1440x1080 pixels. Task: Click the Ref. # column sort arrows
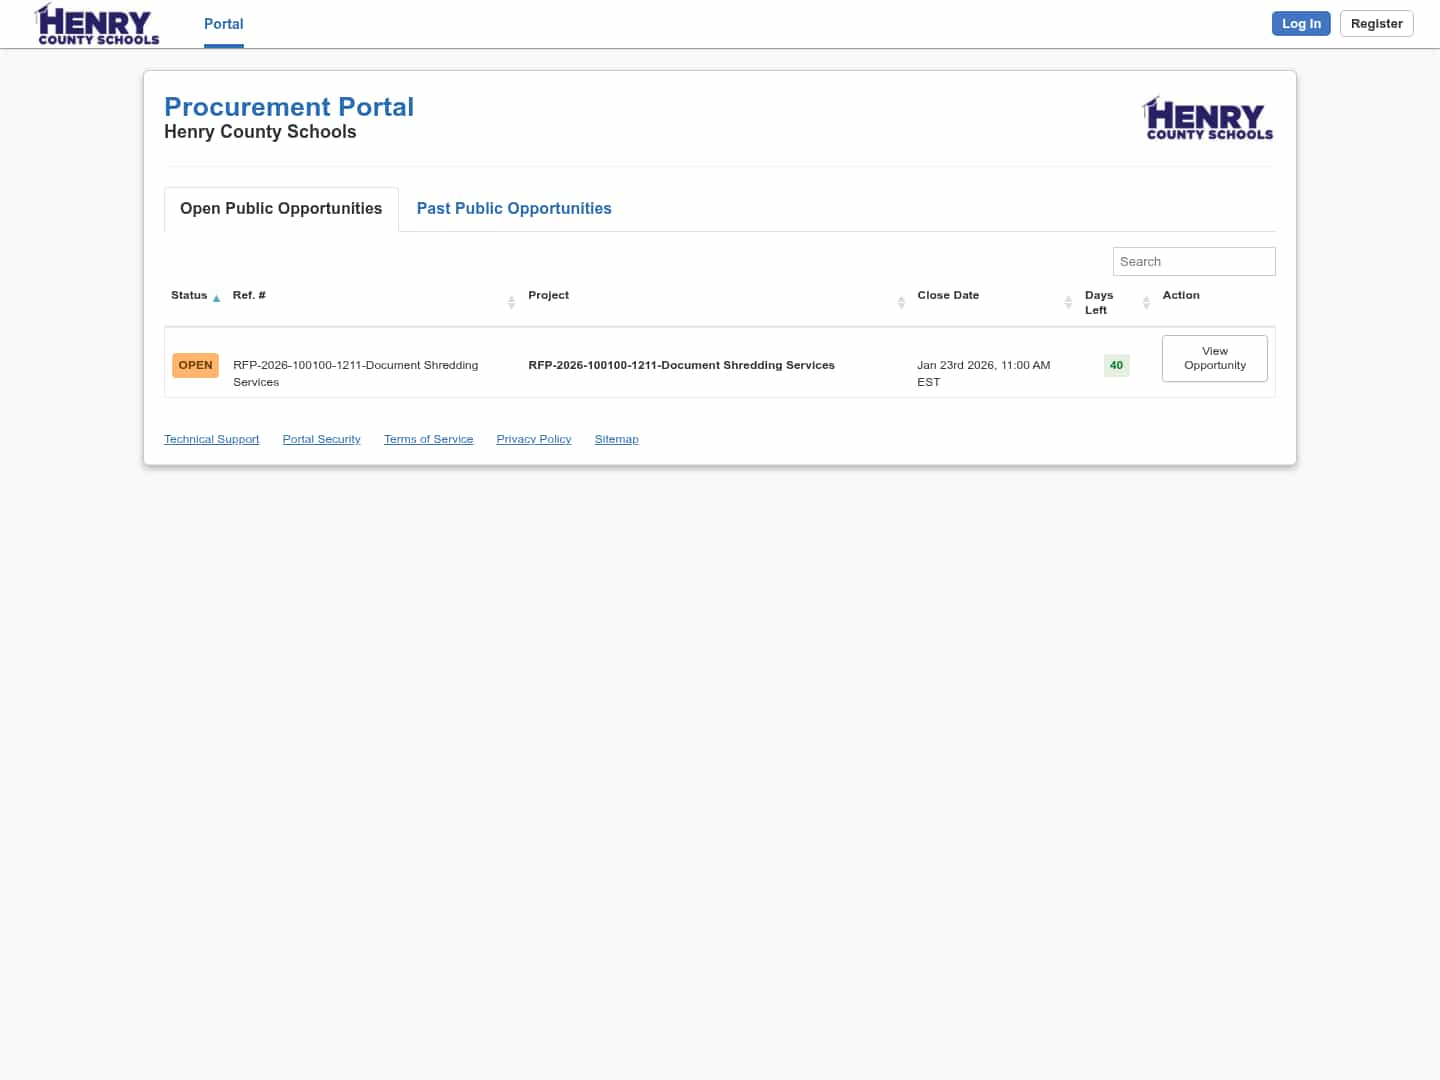click(511, 301)
